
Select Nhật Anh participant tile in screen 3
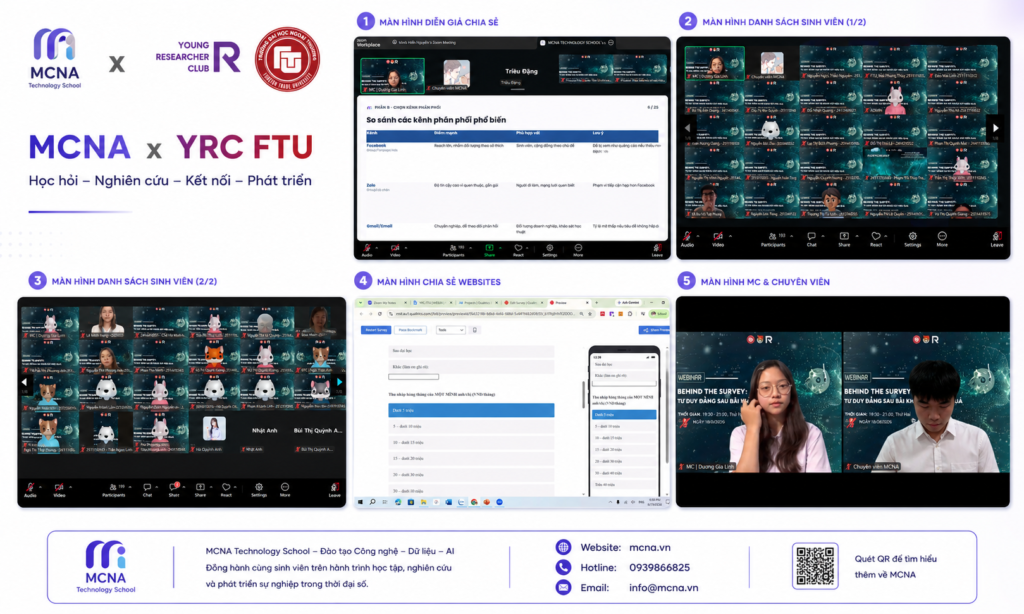click(x=264, y=432)
